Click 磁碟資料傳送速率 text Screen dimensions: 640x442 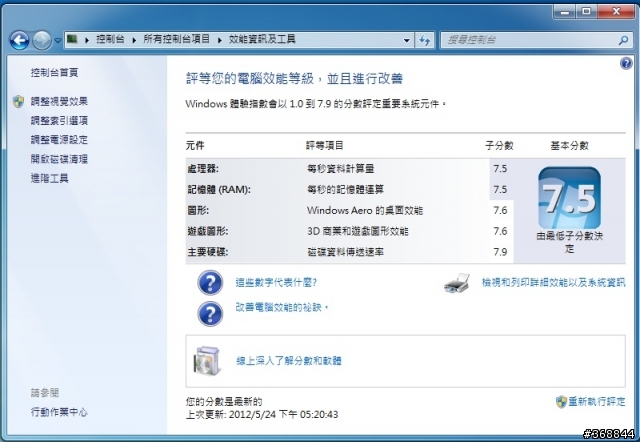(345, 252)
